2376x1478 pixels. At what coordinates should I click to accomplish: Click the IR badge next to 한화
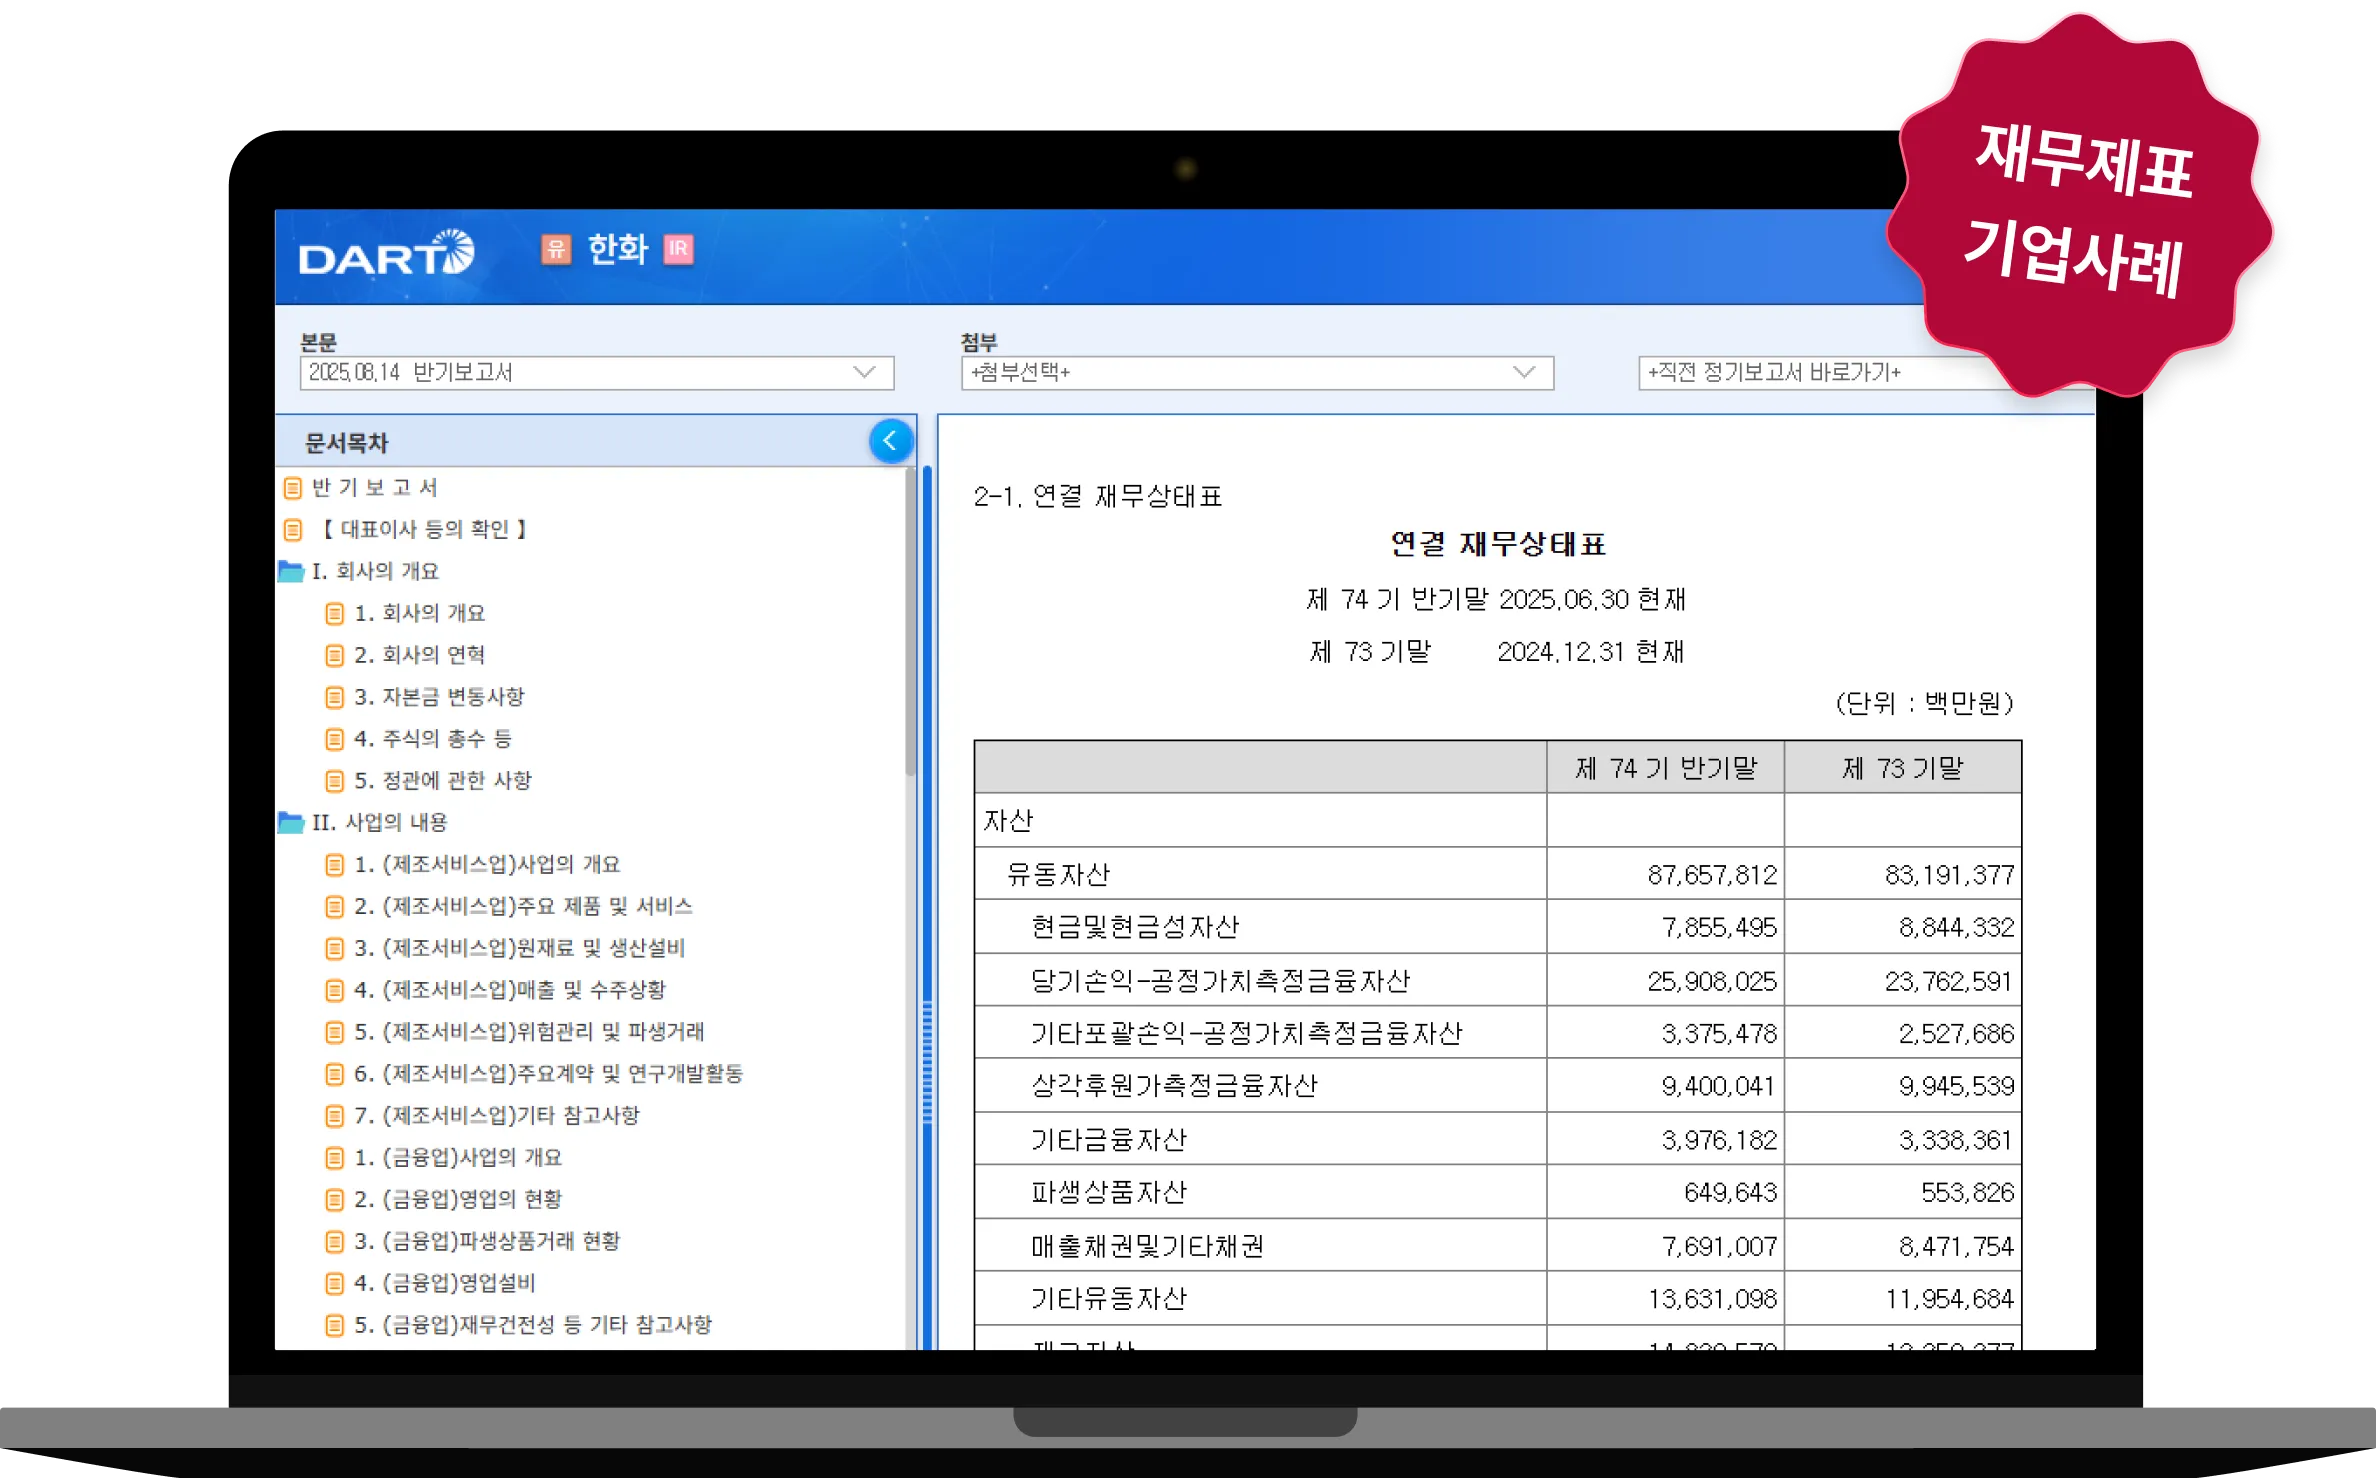click(x=678, y=249)
